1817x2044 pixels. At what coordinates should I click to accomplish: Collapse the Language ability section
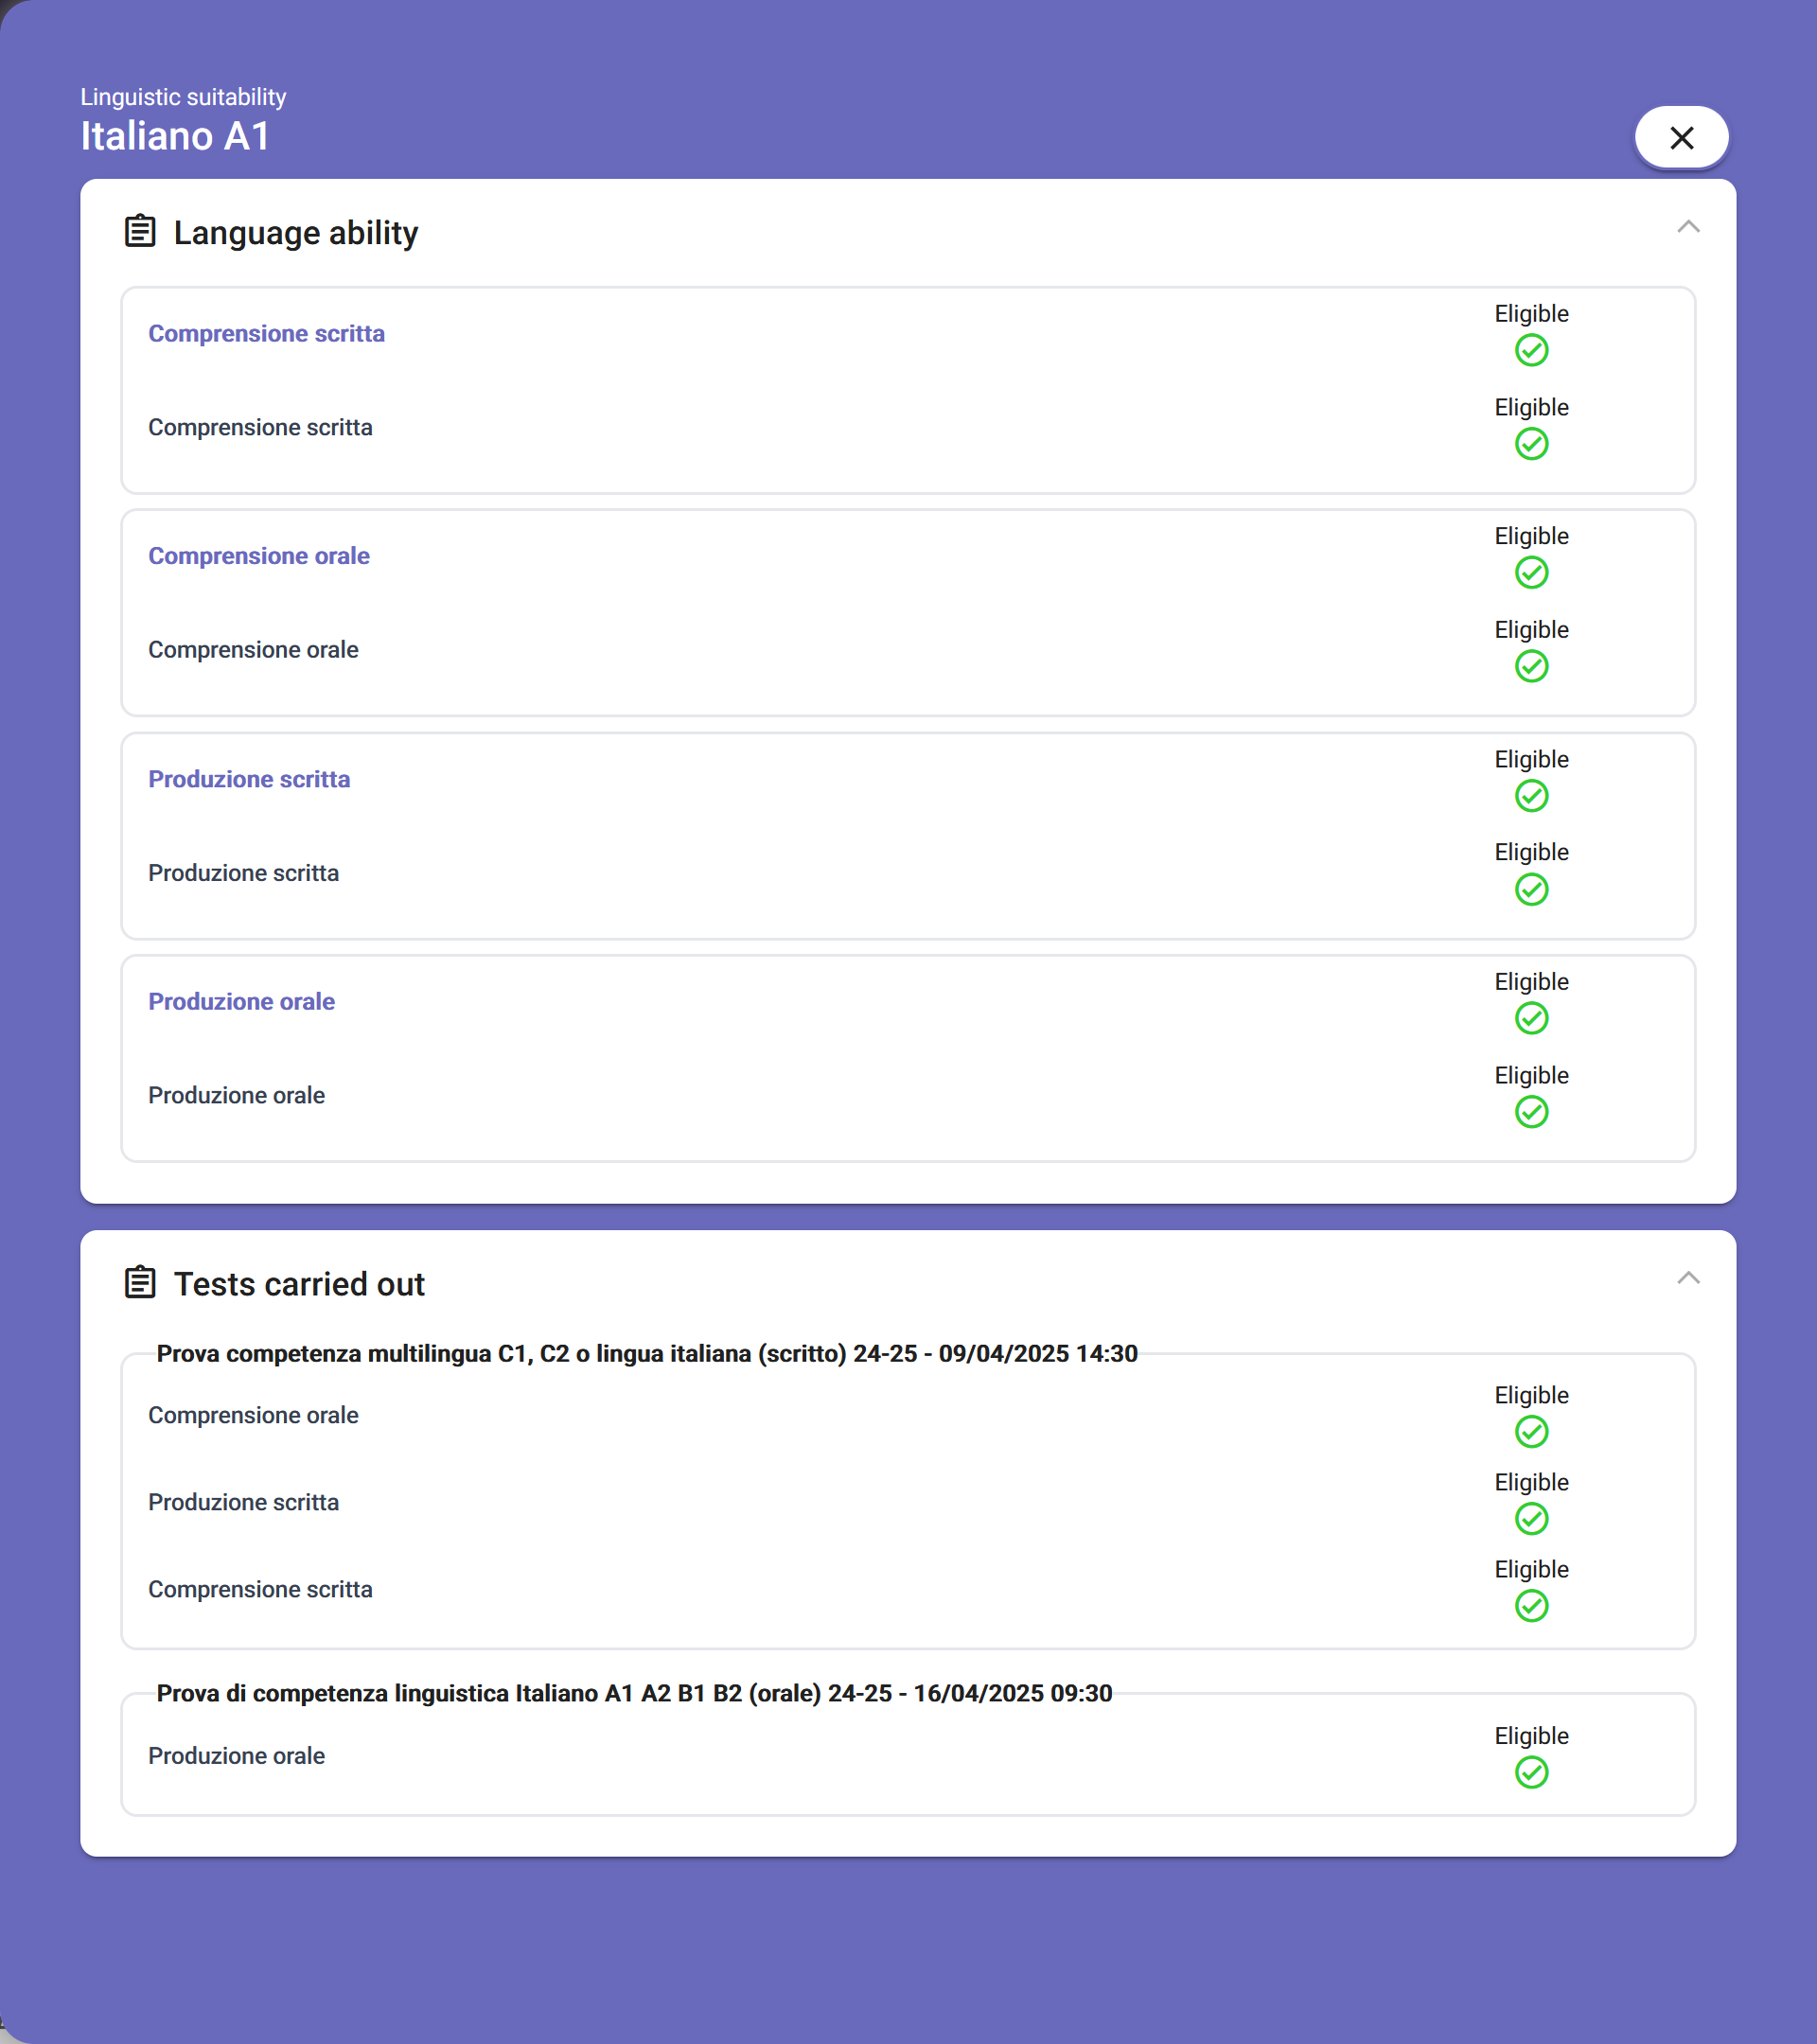1688,227
